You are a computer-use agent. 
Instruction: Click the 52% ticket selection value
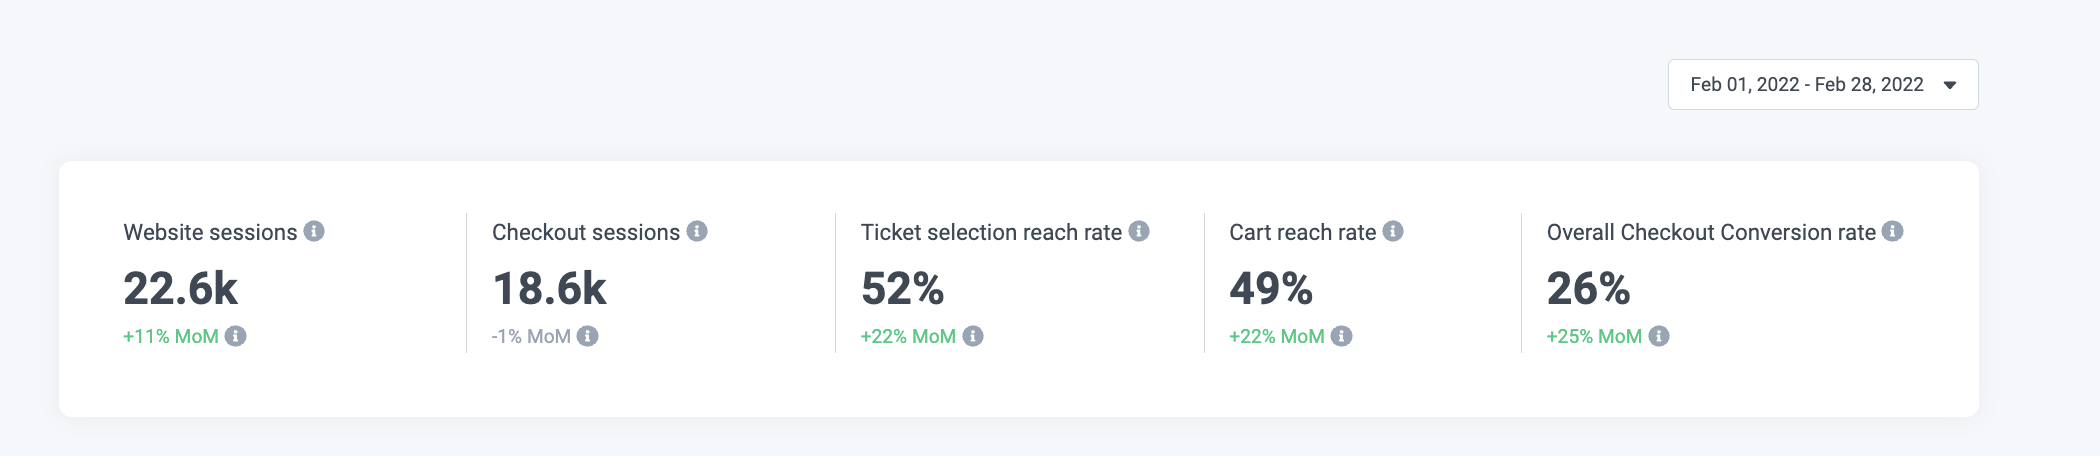tap(902, 289)
